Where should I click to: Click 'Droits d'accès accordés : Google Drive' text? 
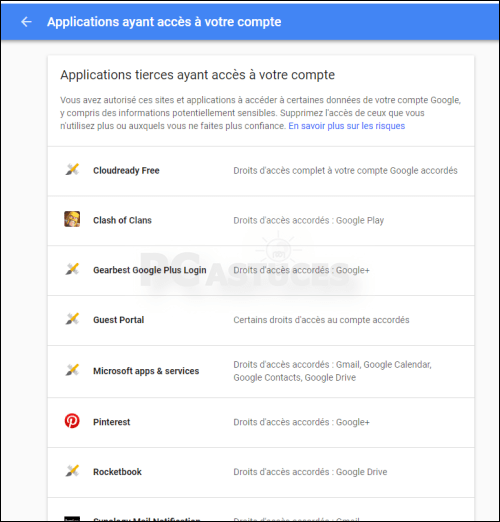[310, 472]
